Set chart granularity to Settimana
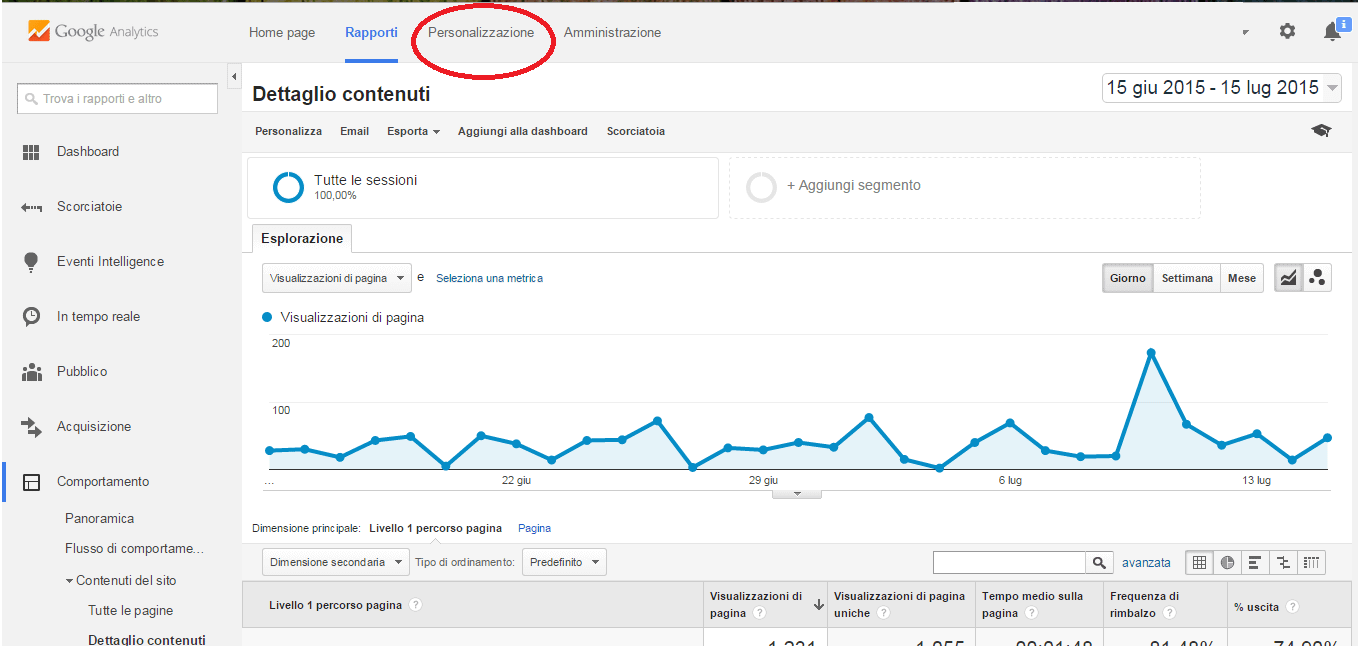 click(1187, 278)
